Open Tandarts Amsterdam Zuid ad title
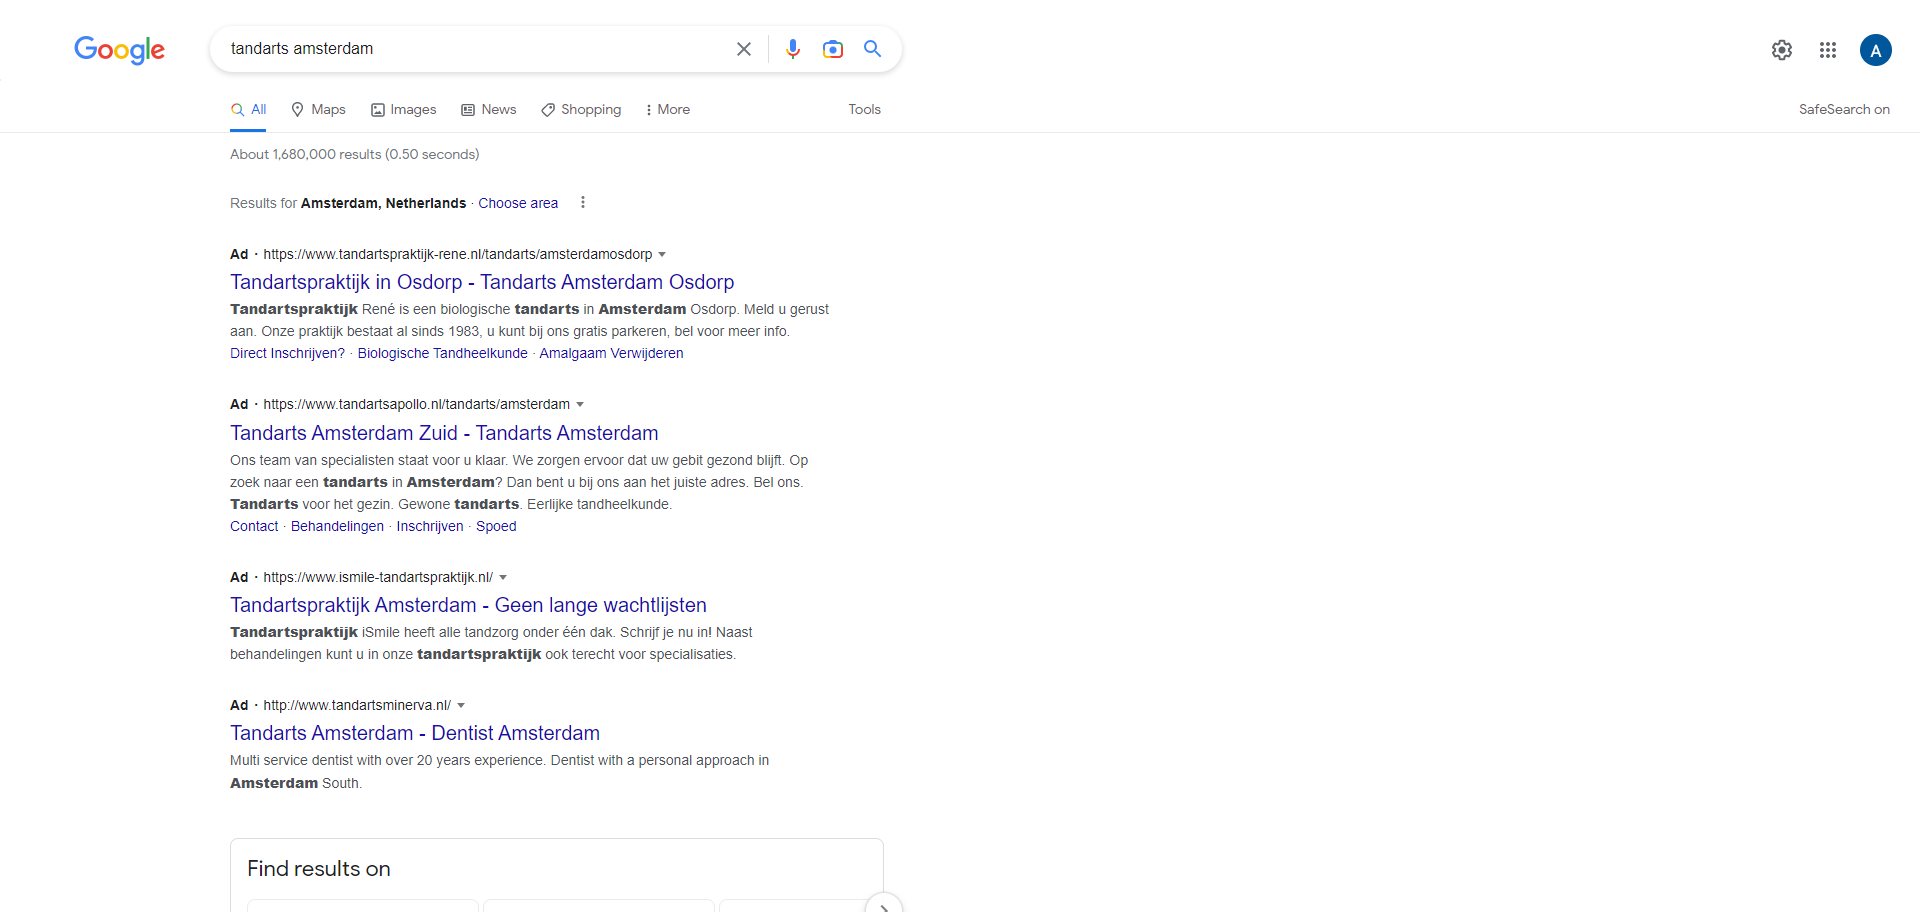1920x912 pixels. click(444, 433)
